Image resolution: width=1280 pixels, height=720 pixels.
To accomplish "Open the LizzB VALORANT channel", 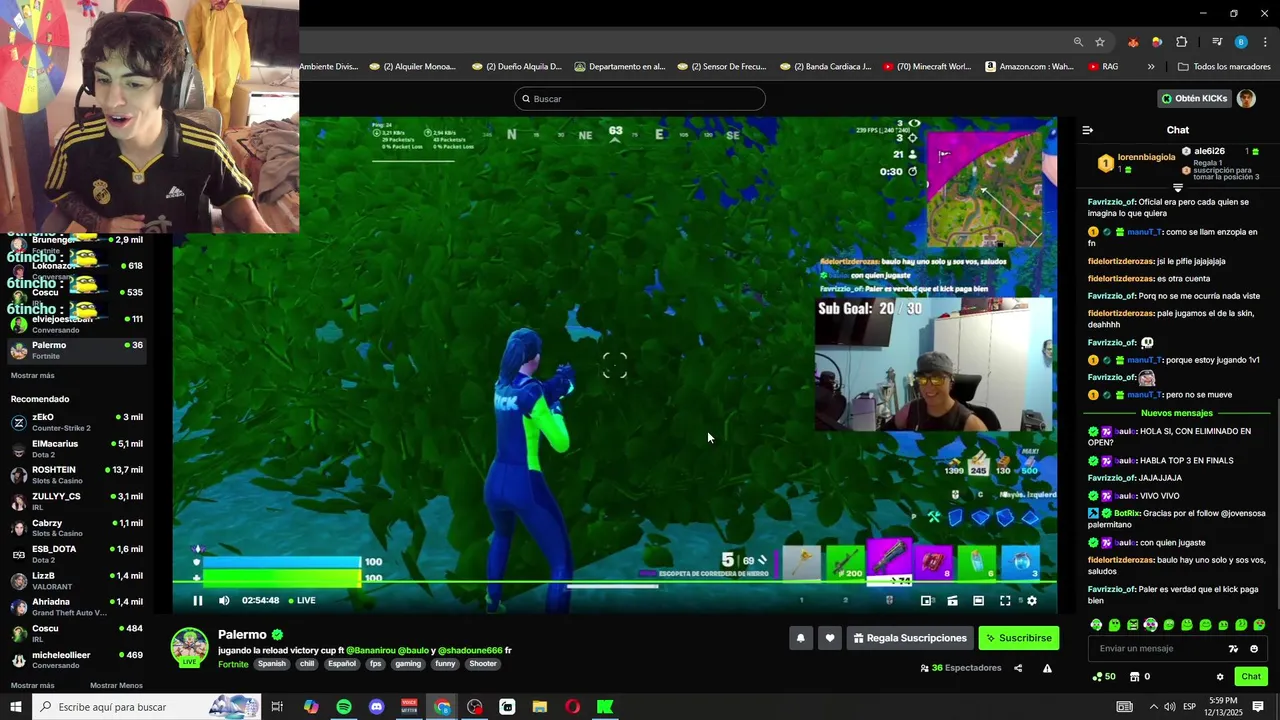I will click(78, 581).
